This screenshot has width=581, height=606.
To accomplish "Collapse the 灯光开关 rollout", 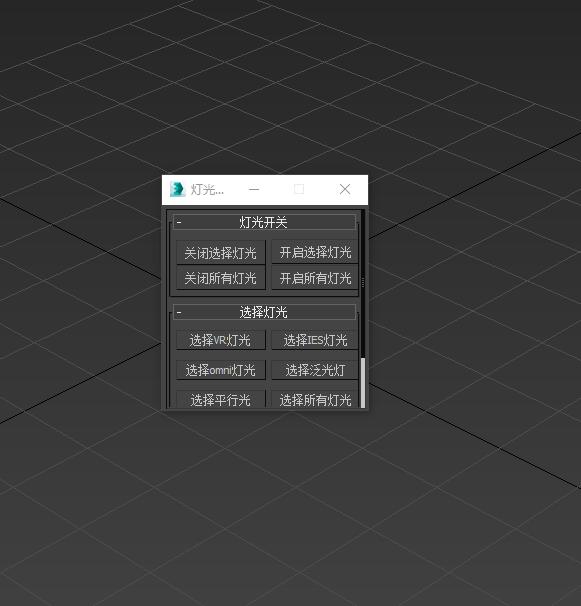I will coord(264,222).
